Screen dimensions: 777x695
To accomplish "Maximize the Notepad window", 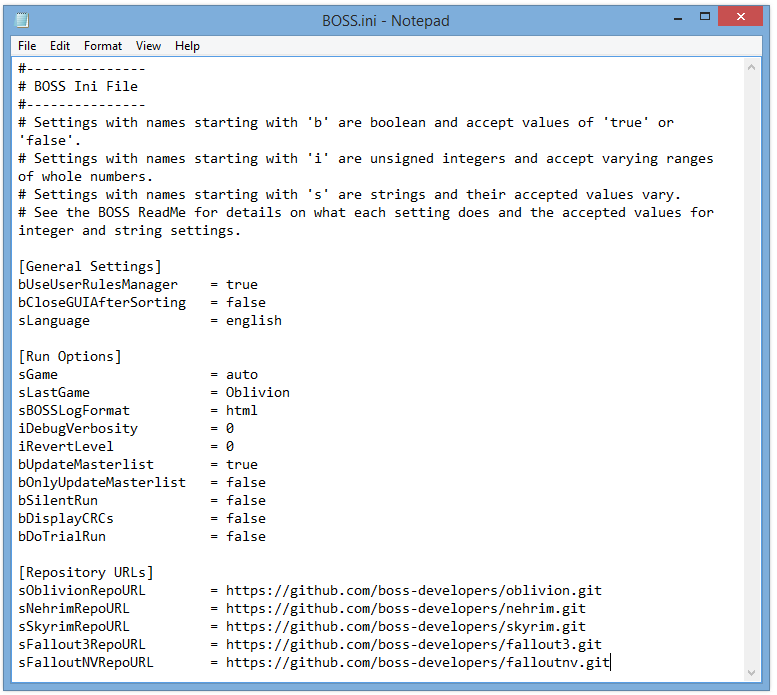I will (x=705, y=16).
